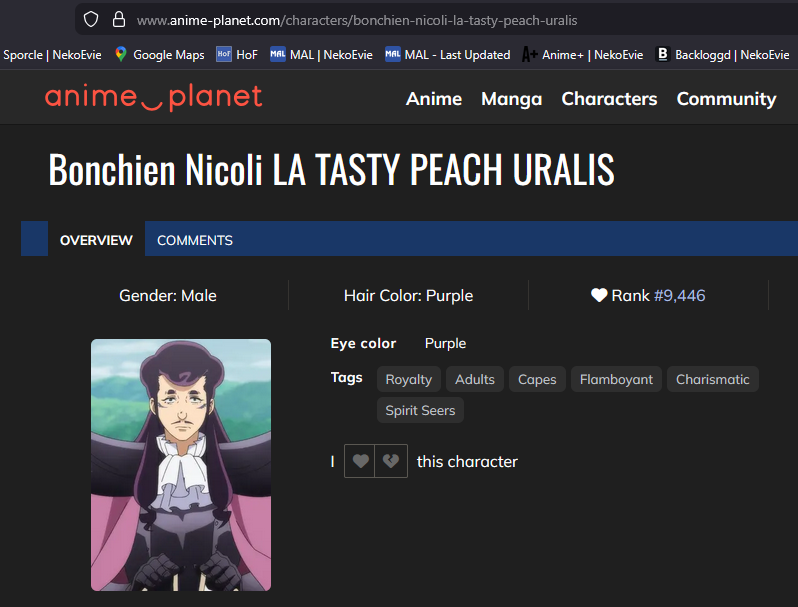Viewport: 798px width, 607px height.
Task: Click the Capes tag
Action: 537,379
